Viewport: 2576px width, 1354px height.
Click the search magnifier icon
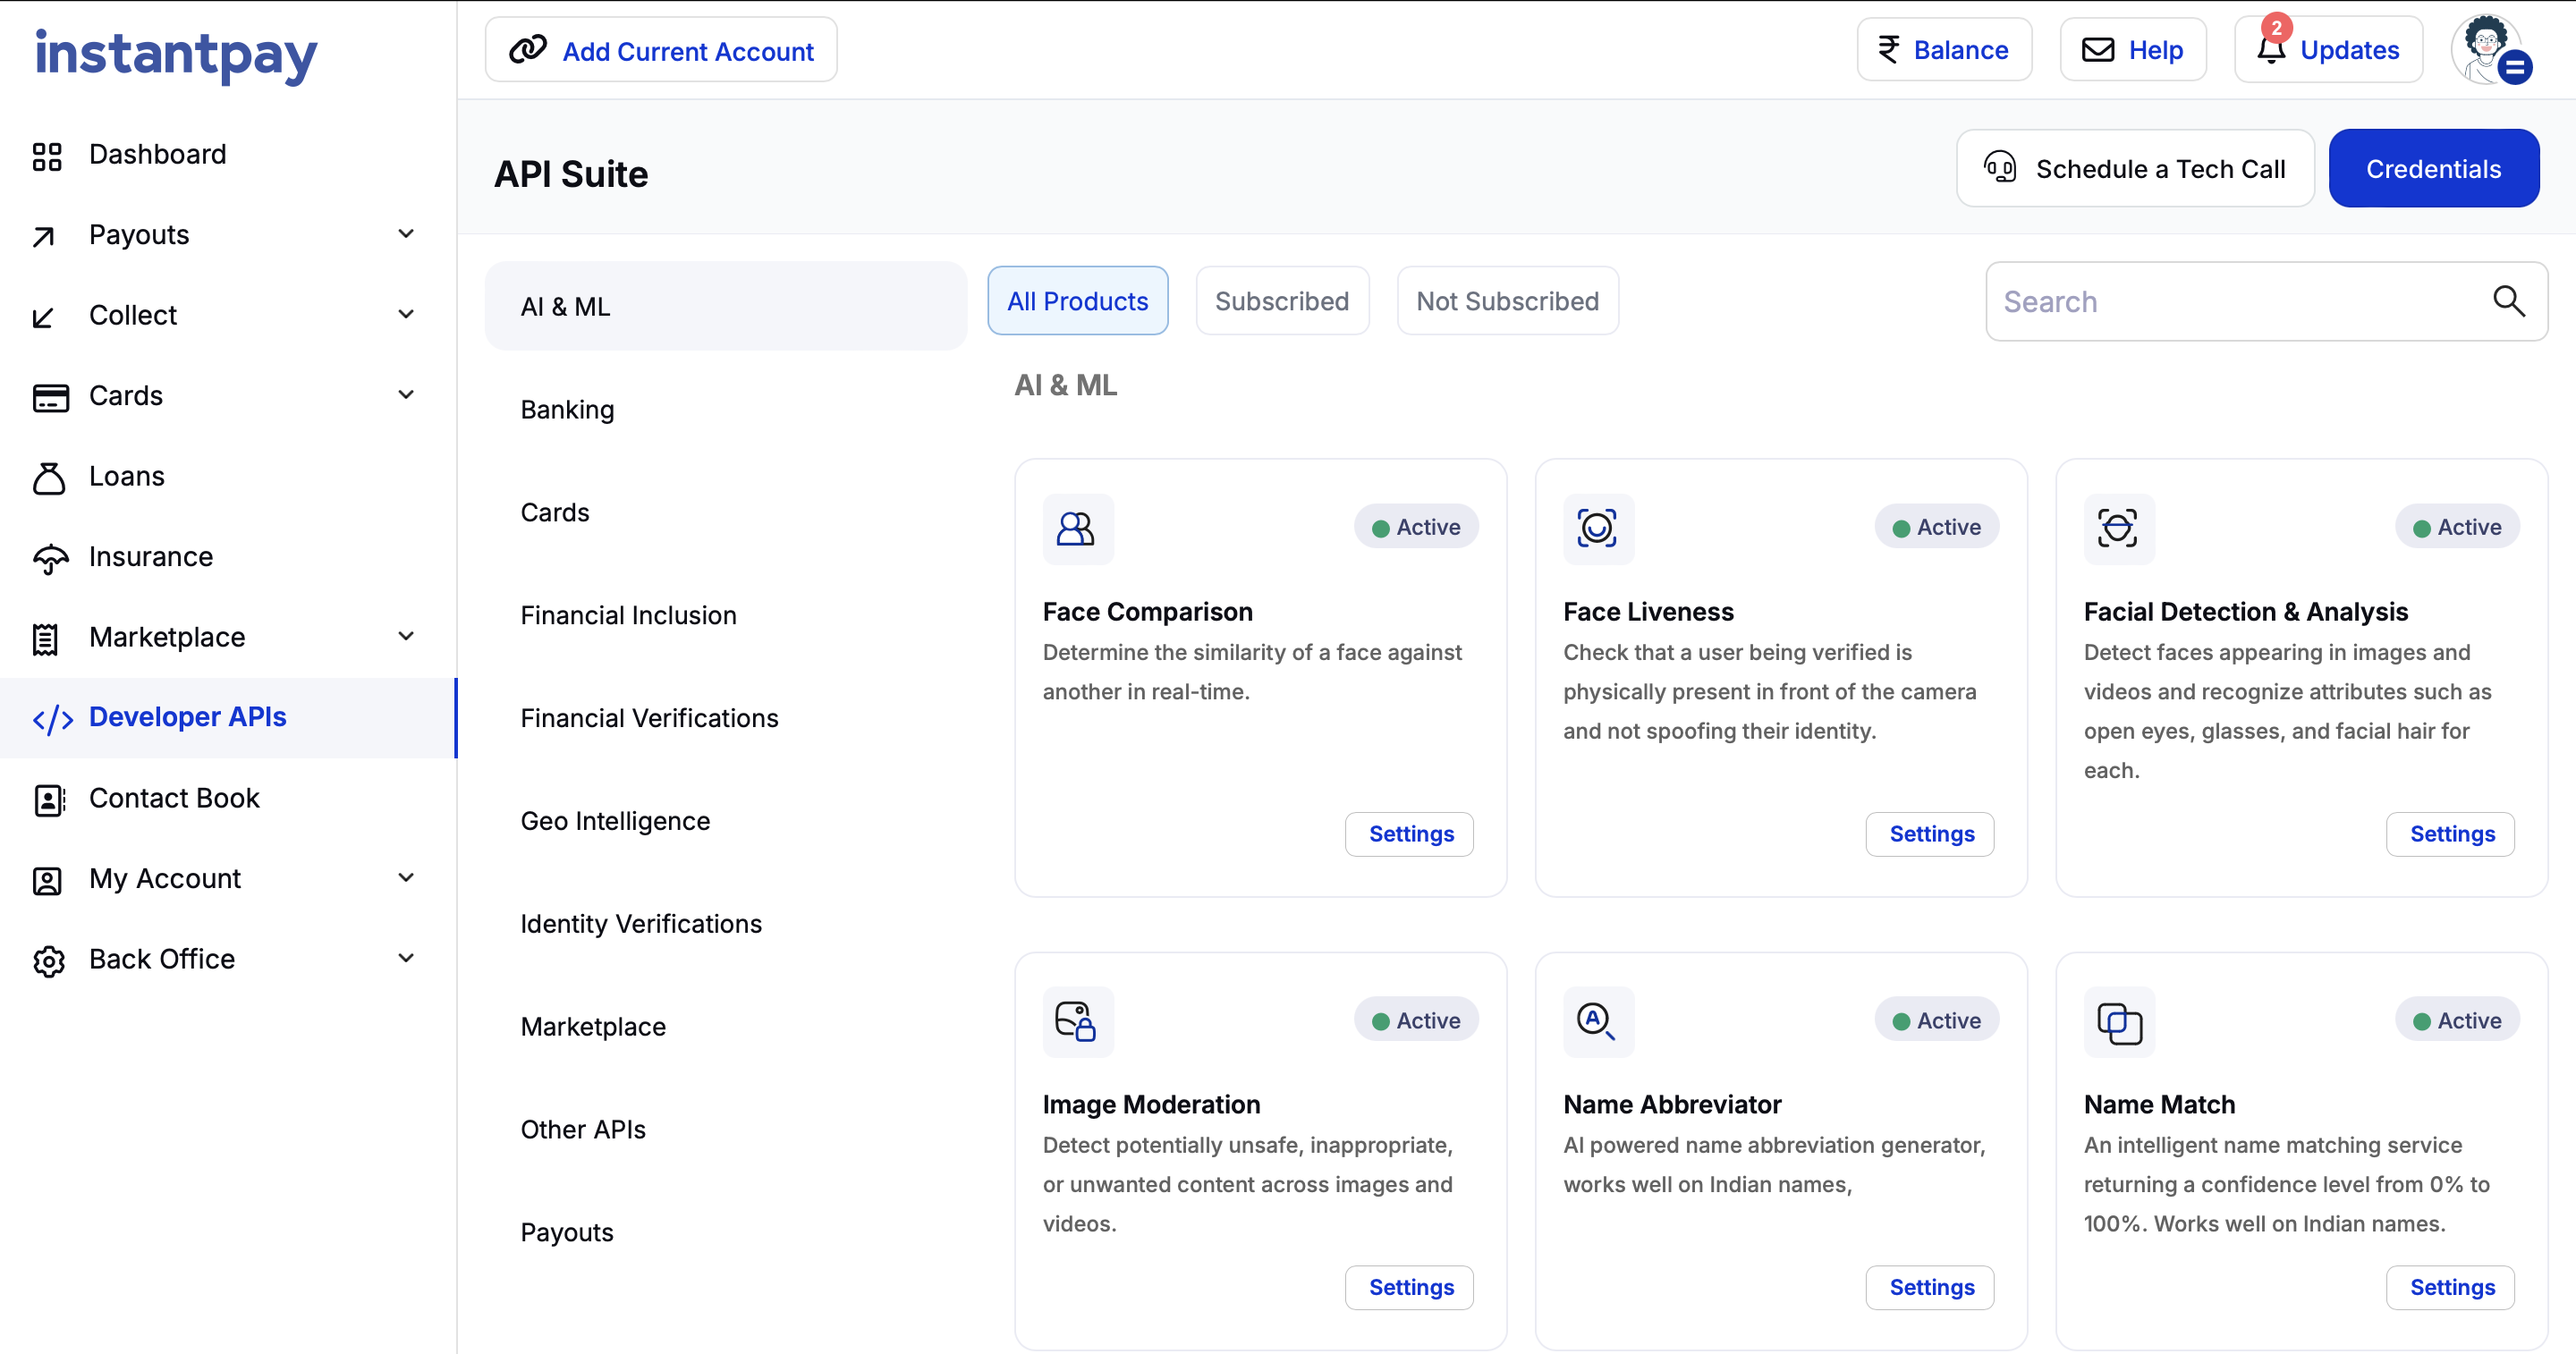click(2507, 301)
